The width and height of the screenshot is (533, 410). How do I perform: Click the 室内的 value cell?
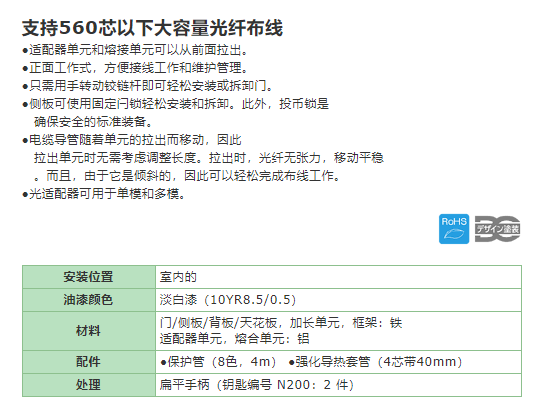(339, 277)
